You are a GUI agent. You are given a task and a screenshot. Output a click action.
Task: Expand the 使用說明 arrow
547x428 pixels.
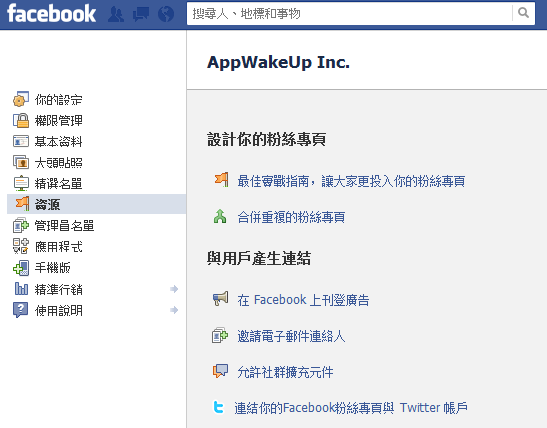tap(174, 310)
